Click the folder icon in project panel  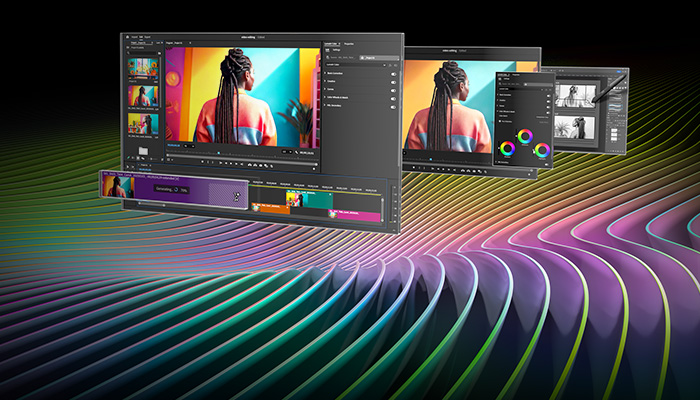point(142,151)
